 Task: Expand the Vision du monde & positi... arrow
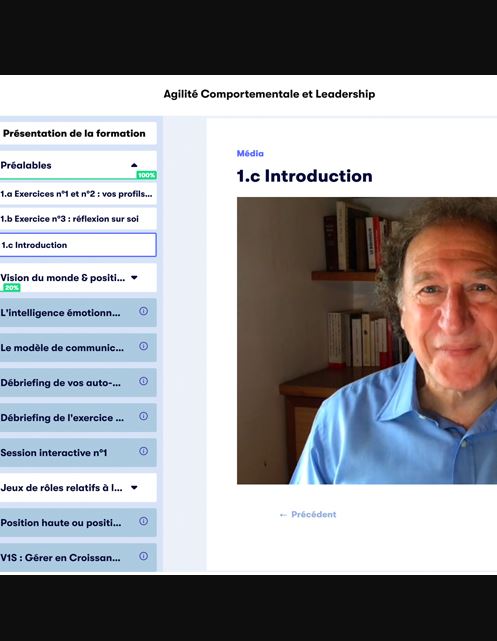click(134, 278)
